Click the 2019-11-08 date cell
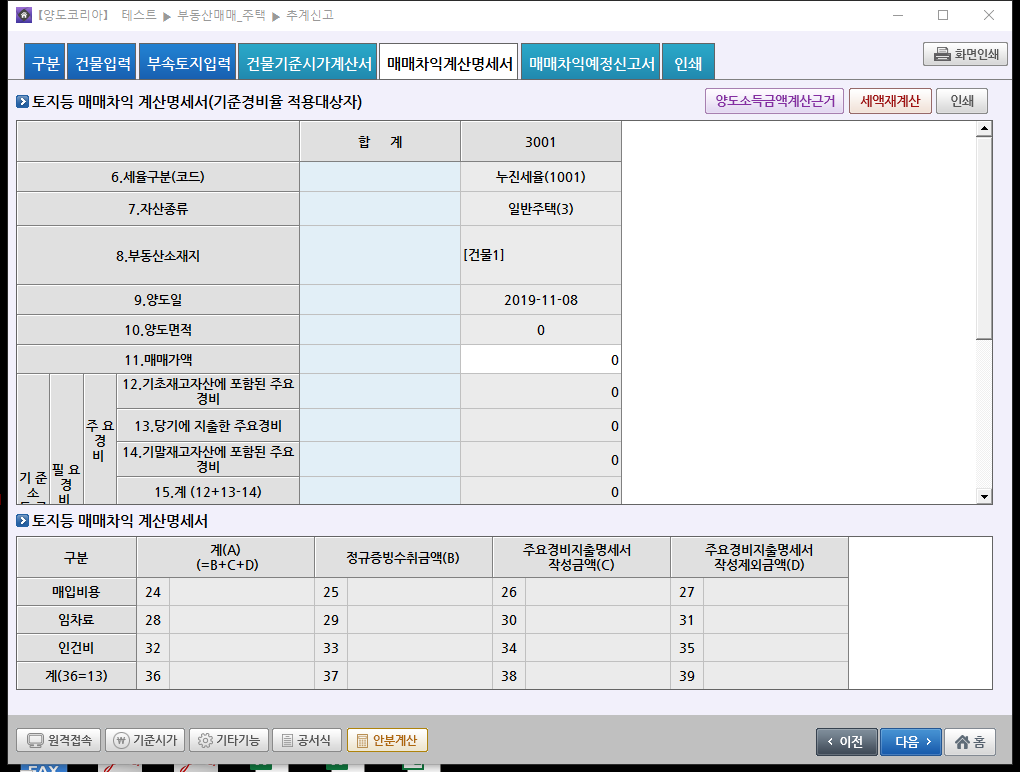Screen dimensions: 1020x772 pos(541,300)
